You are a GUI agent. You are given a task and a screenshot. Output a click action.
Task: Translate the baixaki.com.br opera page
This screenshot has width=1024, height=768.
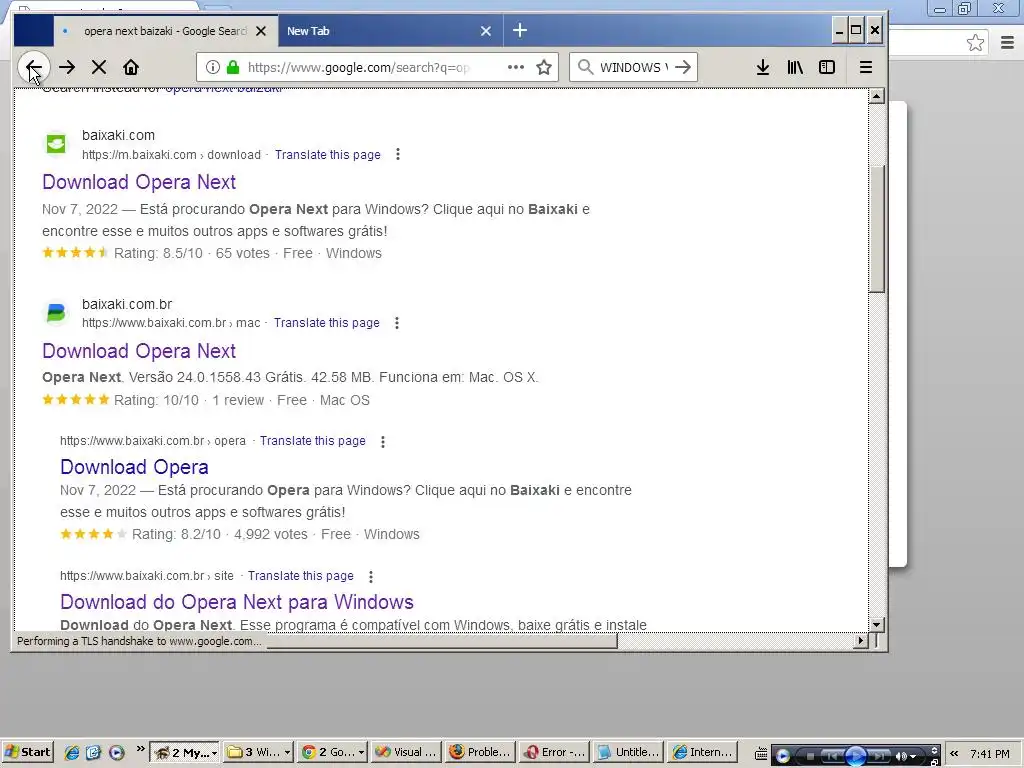click(x=313, y=441)
